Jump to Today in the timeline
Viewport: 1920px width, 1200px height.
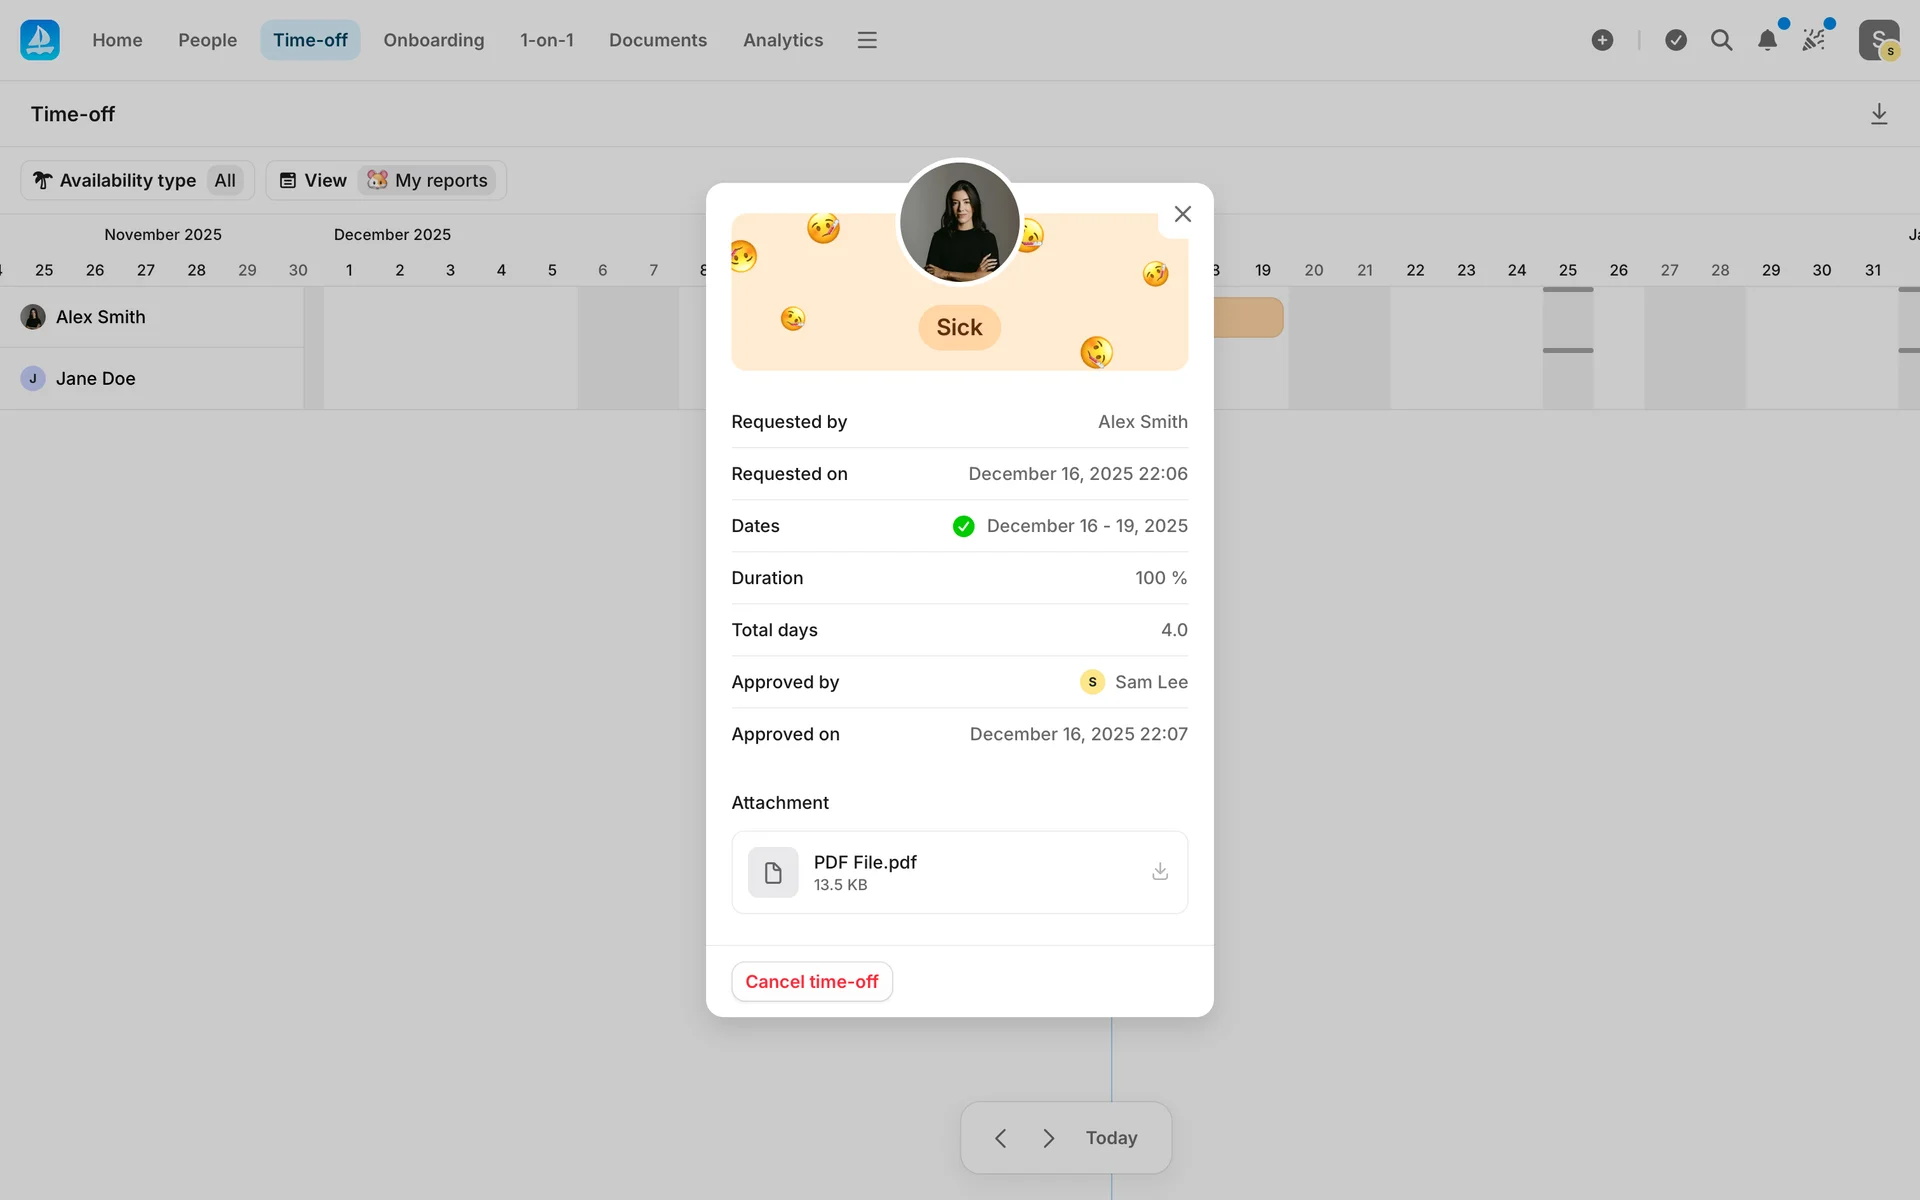point(1111,1138)
